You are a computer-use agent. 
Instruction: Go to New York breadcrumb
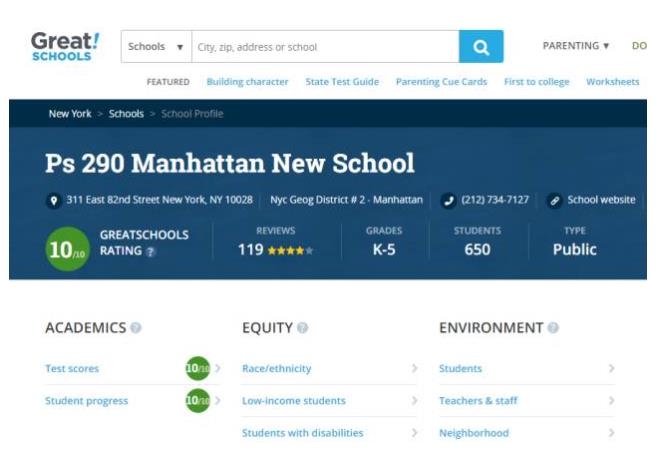tap(70, 114)
